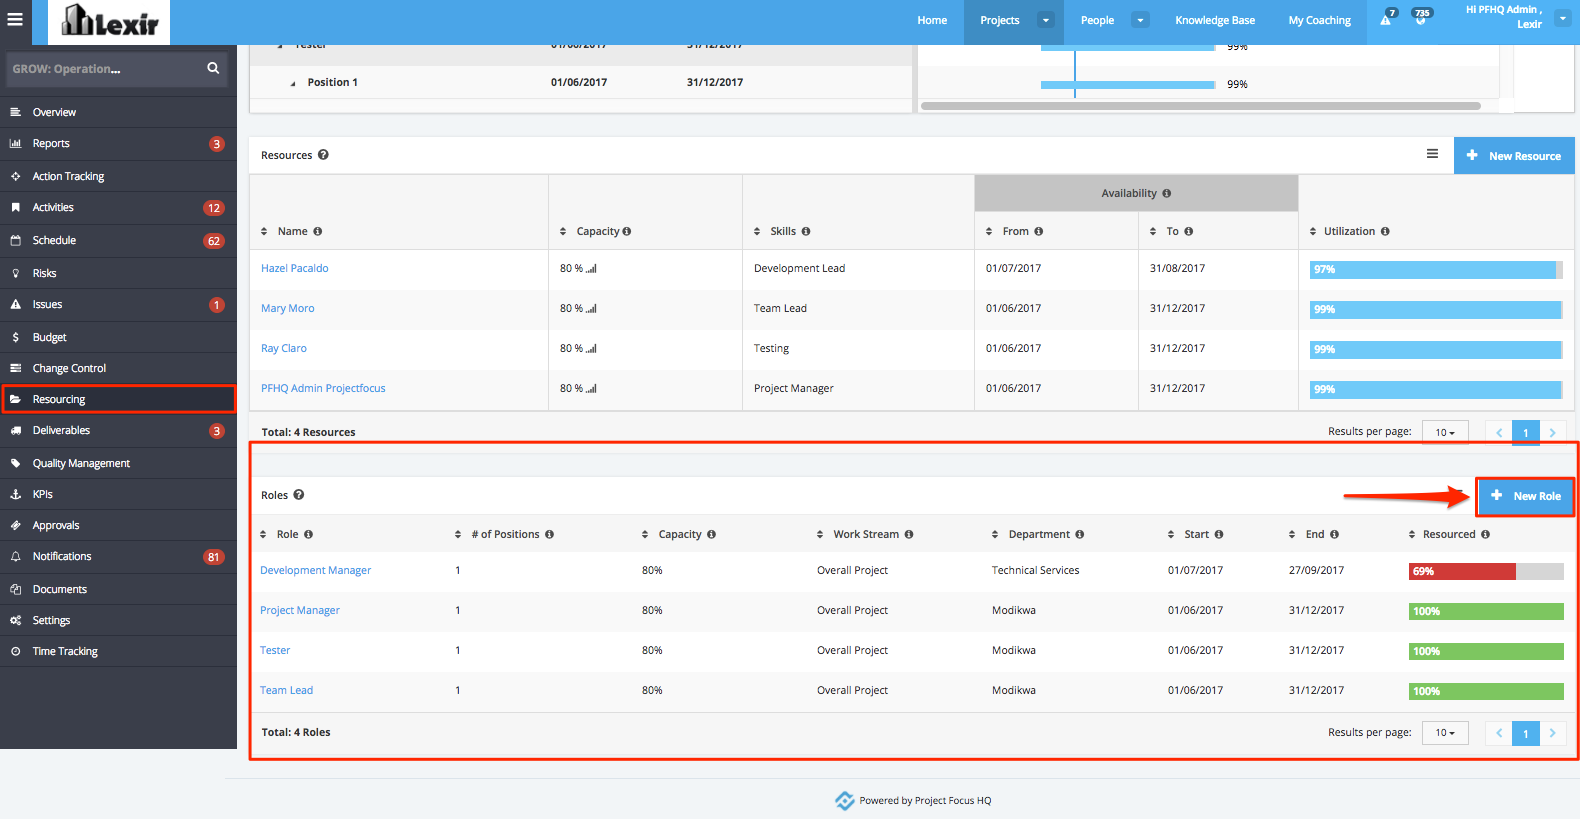
Task: Sort Resources by Availability To column
Action: click(x=1153, y=231)
